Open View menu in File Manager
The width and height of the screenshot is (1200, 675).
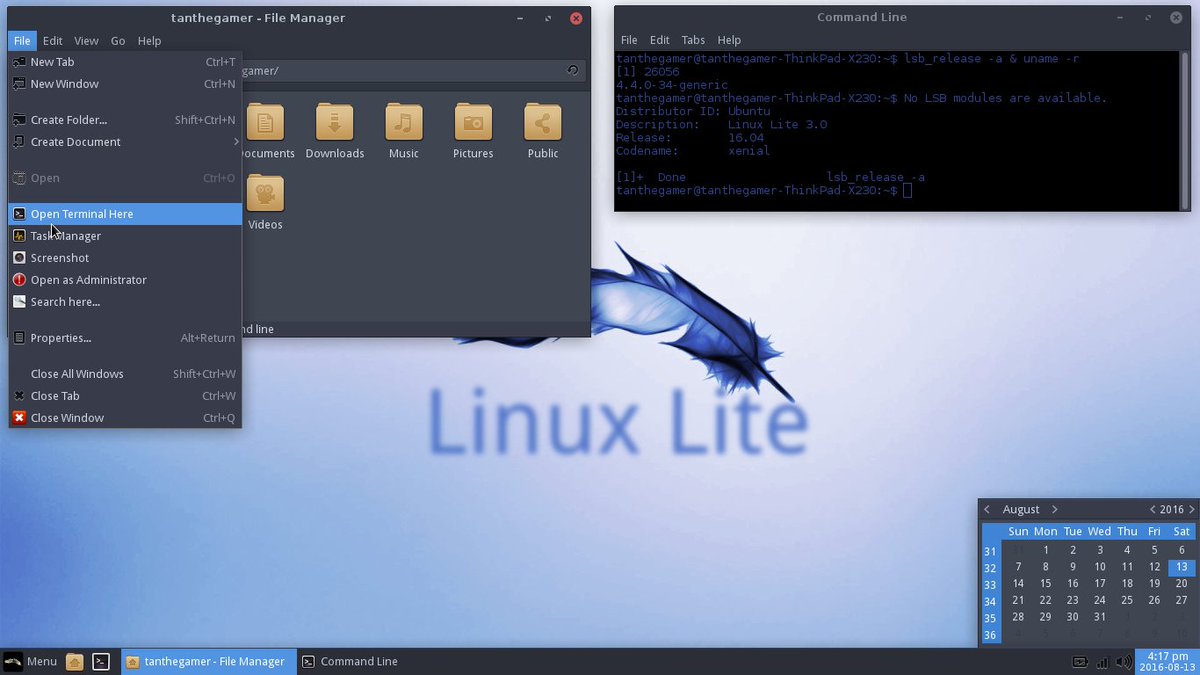pos(86,41)
